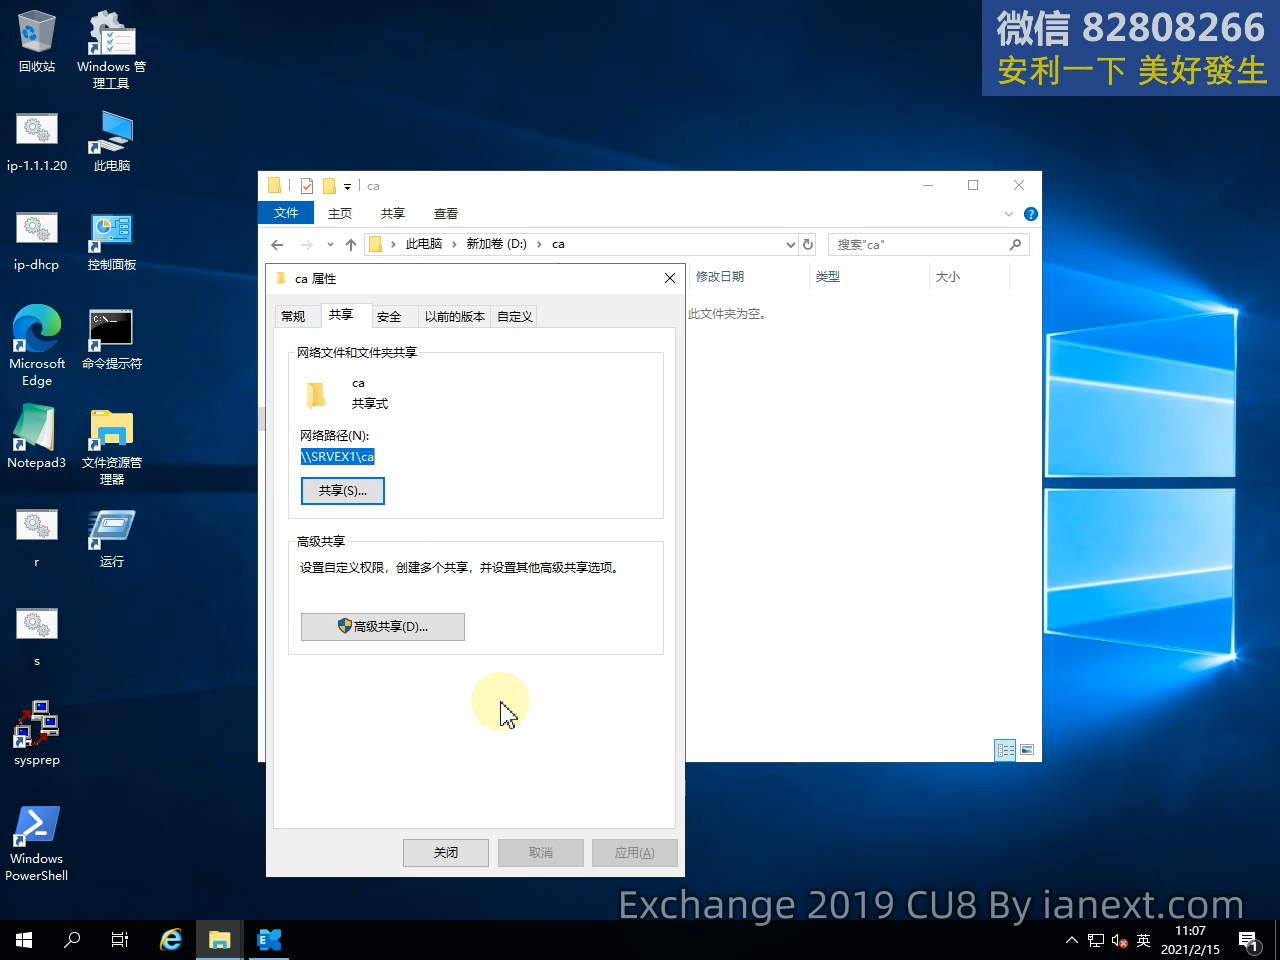Open 高级共享(D)... settings

383,627
